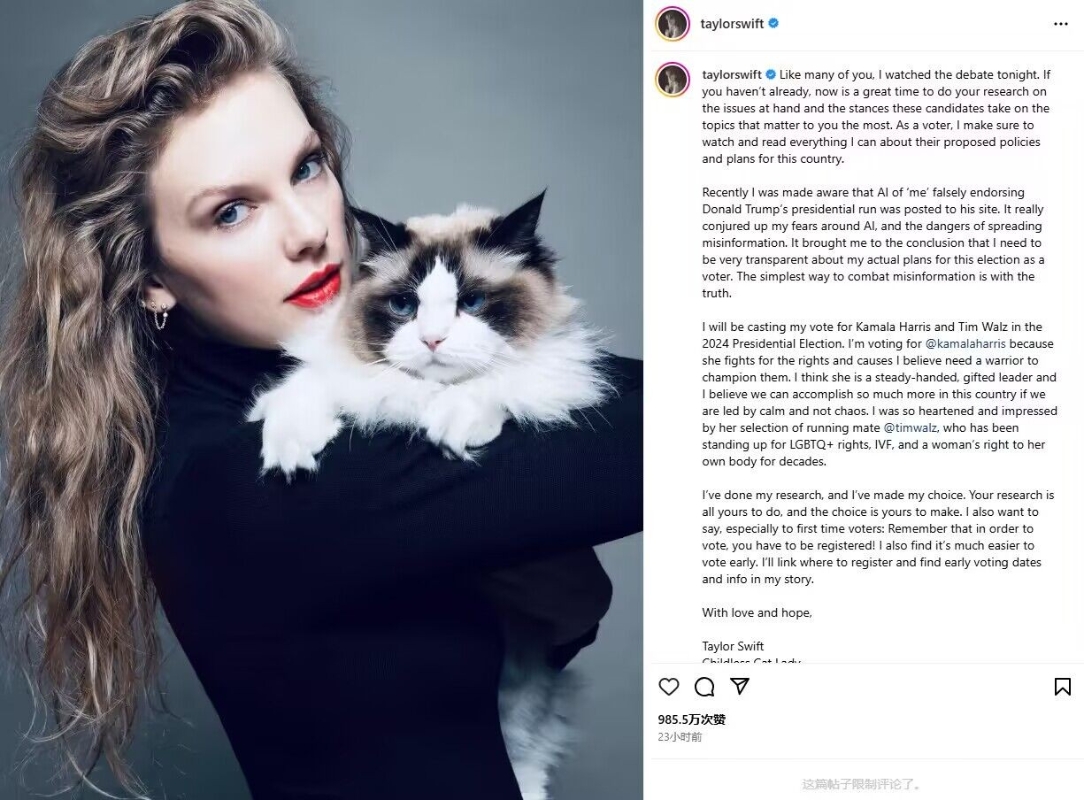Click the Taylor Swift signature in caption
The width and height of the screenshot is (1084, 800).
click(x=733, y=646)
